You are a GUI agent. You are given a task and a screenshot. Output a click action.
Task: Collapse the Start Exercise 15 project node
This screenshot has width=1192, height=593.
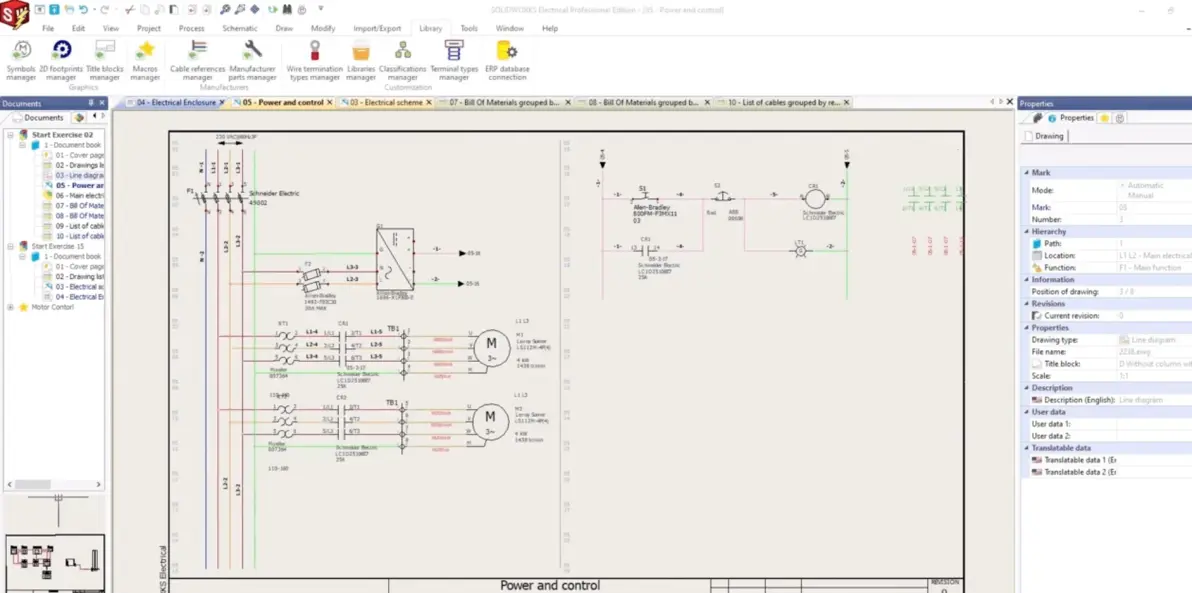(x=11, y=246)
